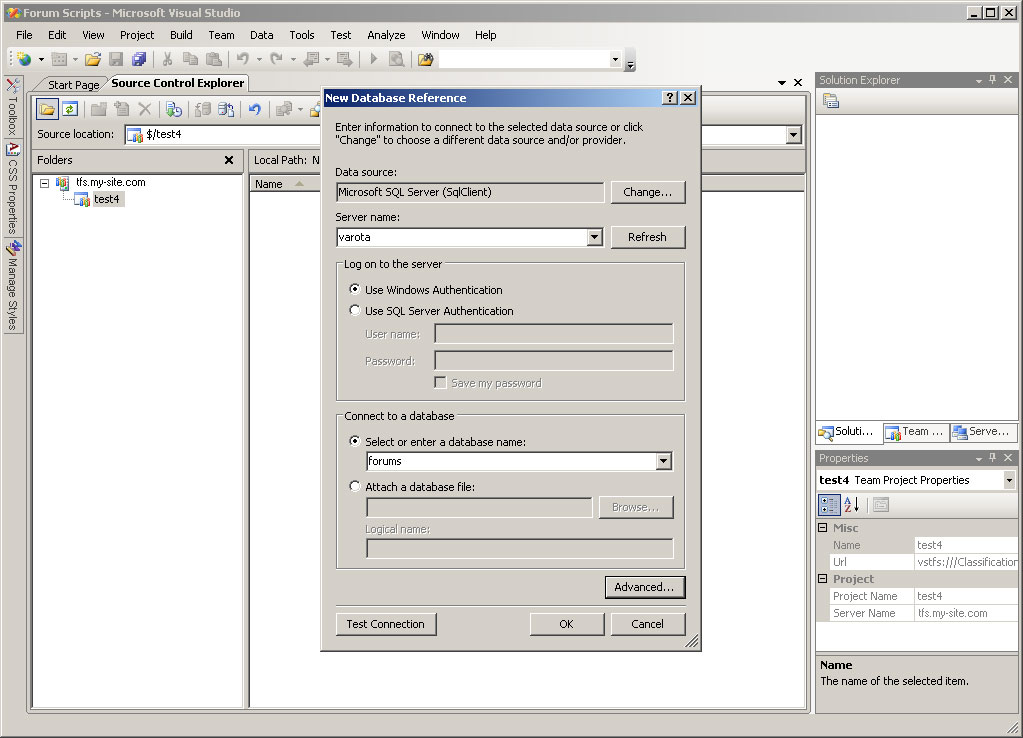Image resolution: width=1023 pixels, height=738 pixels.
Task: Open the Team menu
Action: tap(221, 35)
